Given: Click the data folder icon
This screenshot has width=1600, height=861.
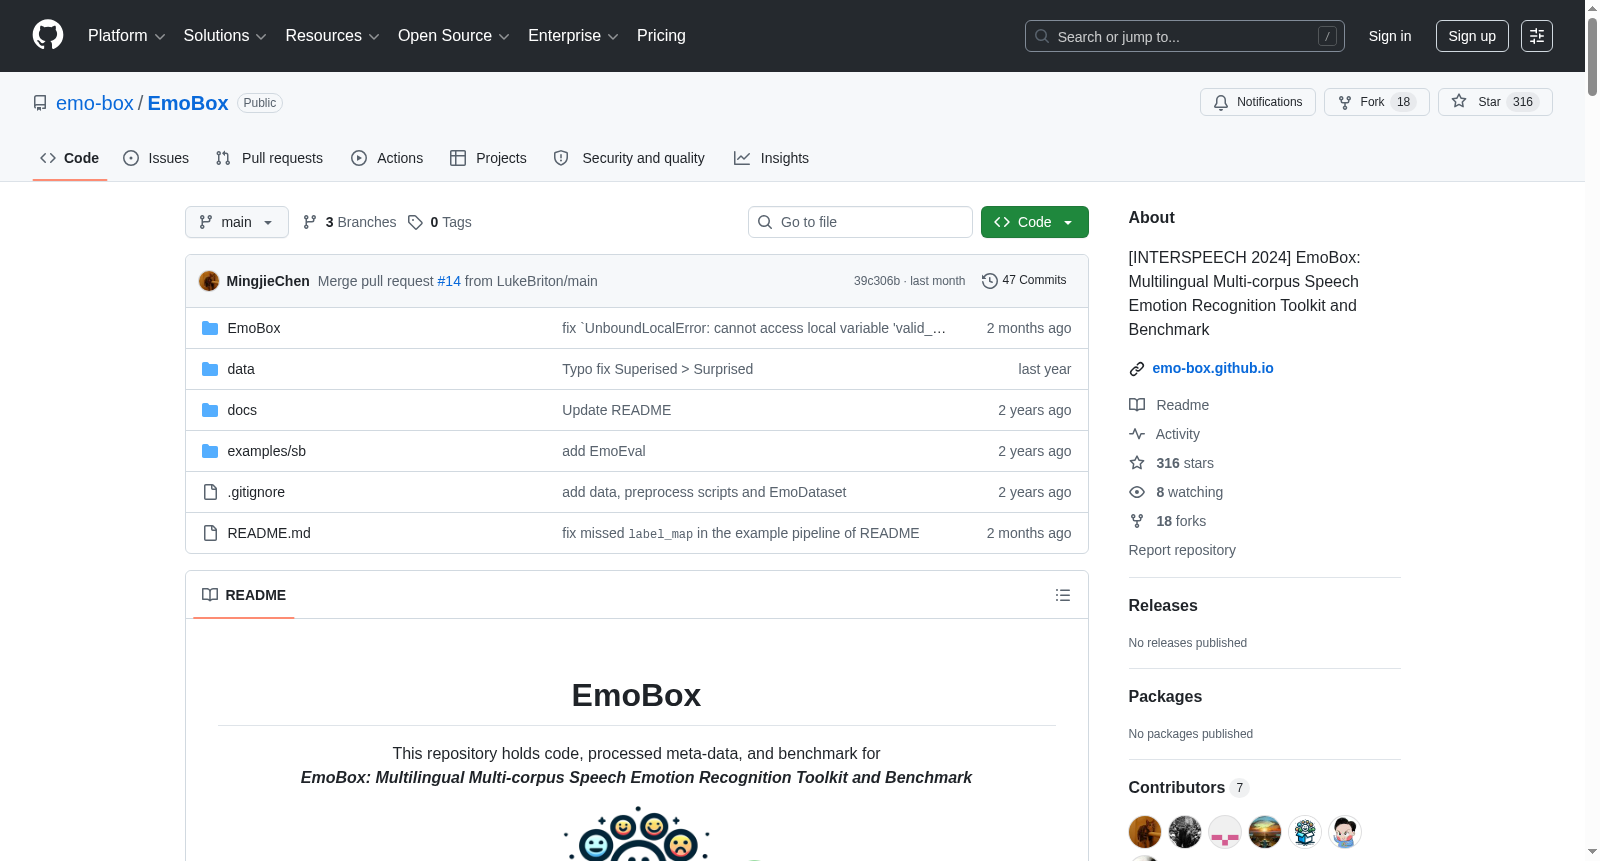Looking at the screenshot, I should pyautogui.click(x=210, y=369).
